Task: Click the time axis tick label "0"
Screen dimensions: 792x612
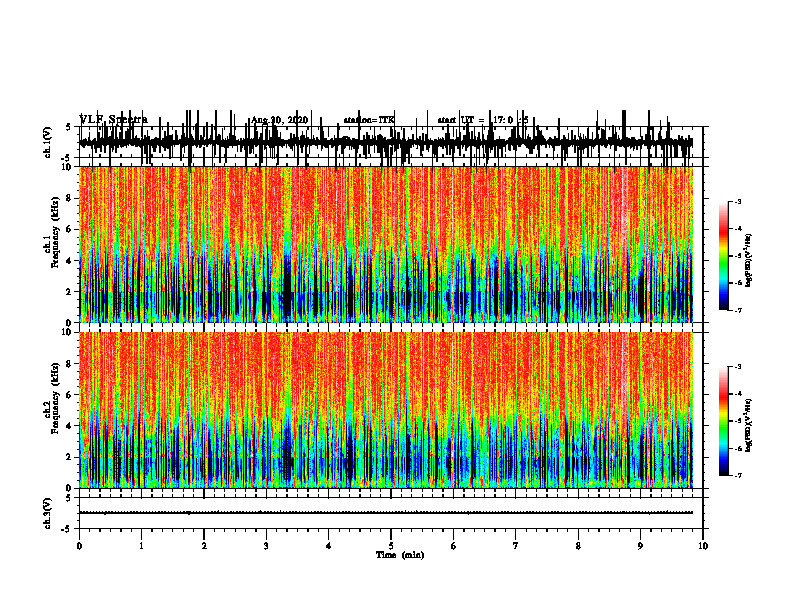Action: click(x=79, y=546)
